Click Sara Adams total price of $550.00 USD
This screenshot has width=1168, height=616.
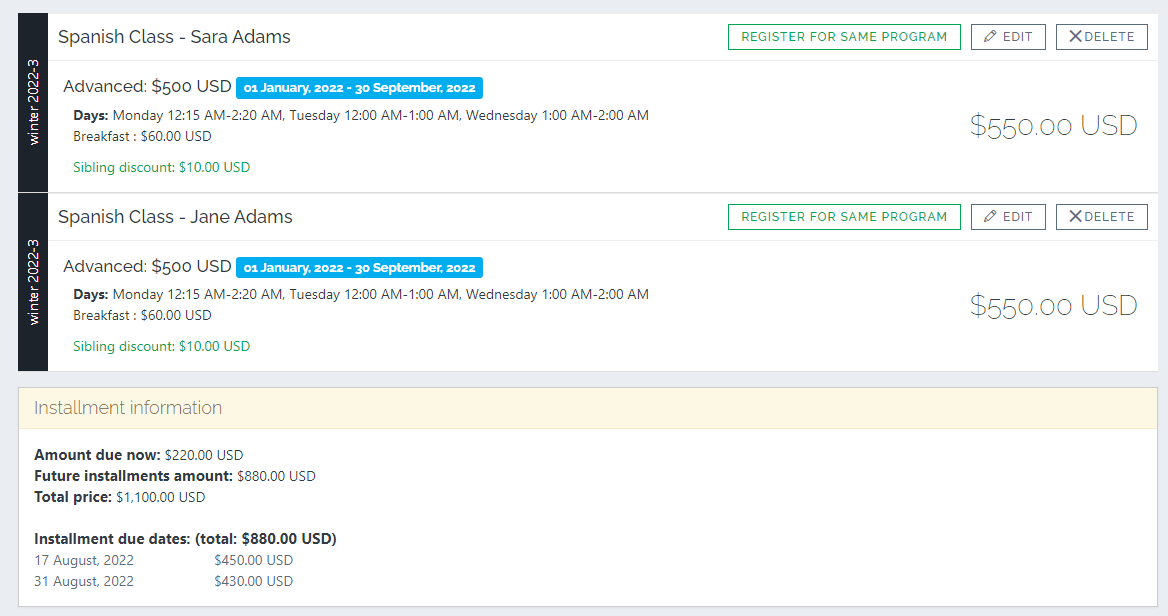tap(1053, 125)
